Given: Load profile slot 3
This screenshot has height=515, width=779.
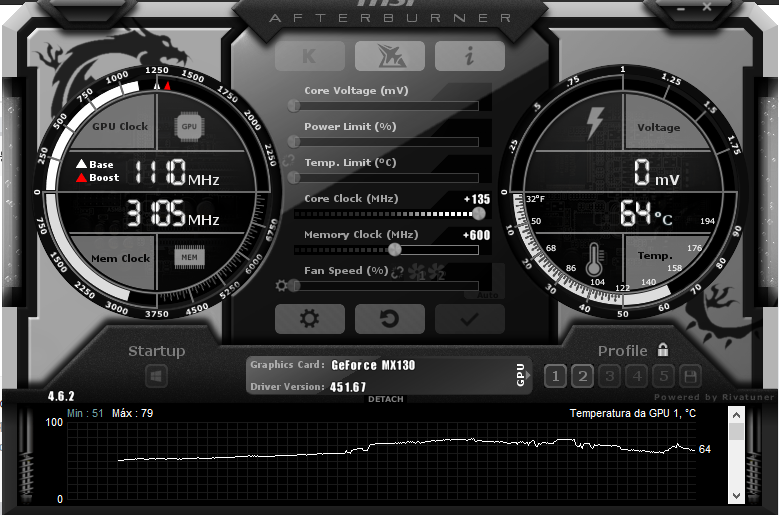Looking at the screenshot, I should pyautogui.click(x=610, y=376).
